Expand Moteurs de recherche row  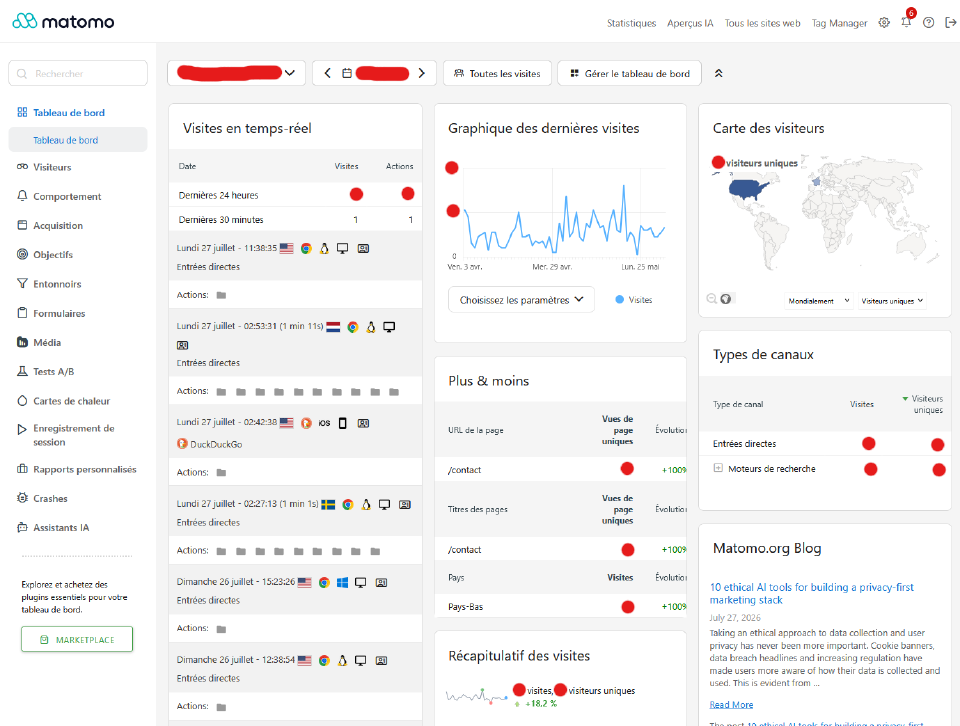coord(718,468)
